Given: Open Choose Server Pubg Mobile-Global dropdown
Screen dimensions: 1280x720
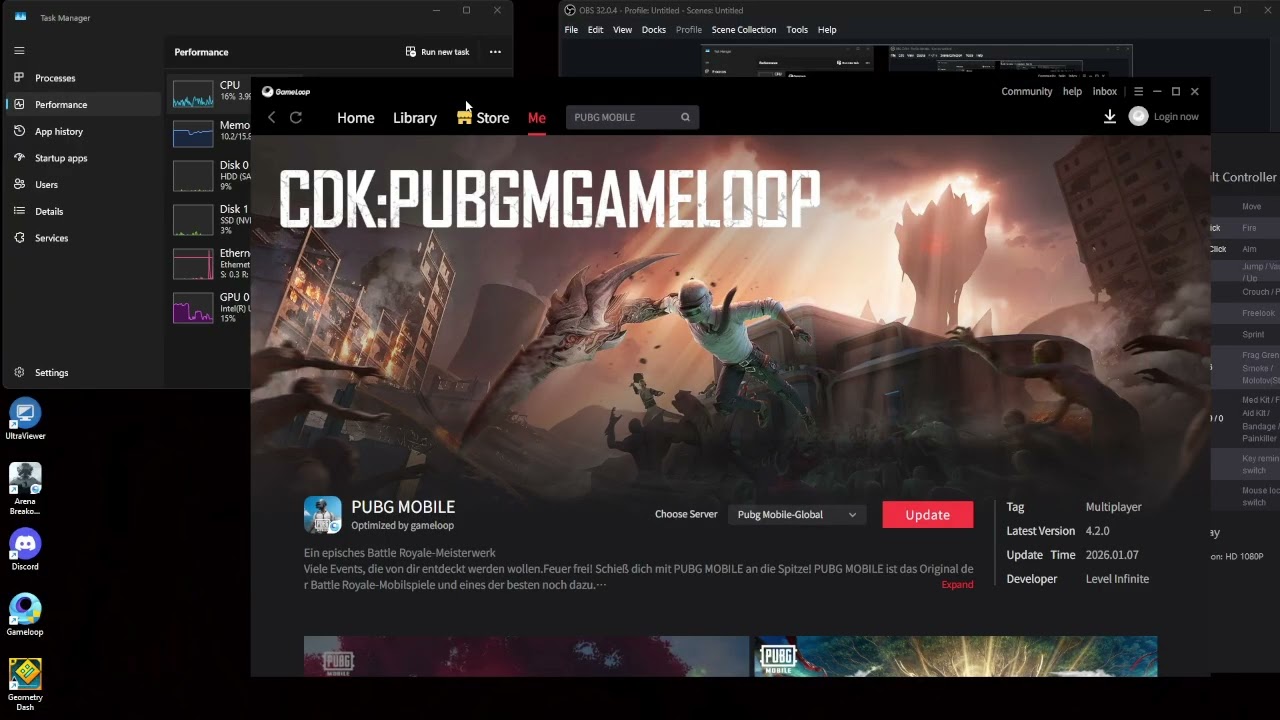Looking at the screenshot, I should (x=796, y=514).
